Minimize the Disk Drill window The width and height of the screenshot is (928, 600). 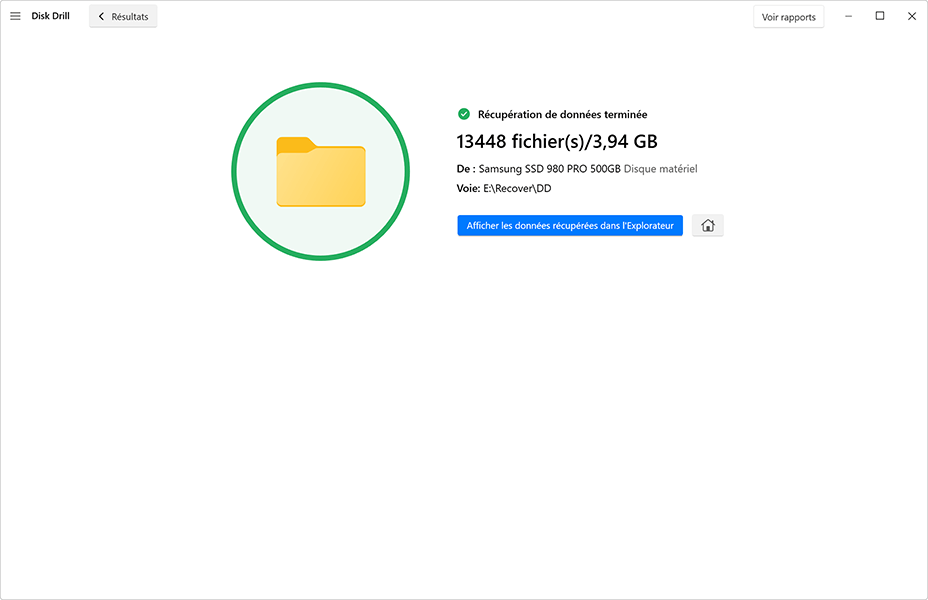pyautogui.click(x=848, y=16)
